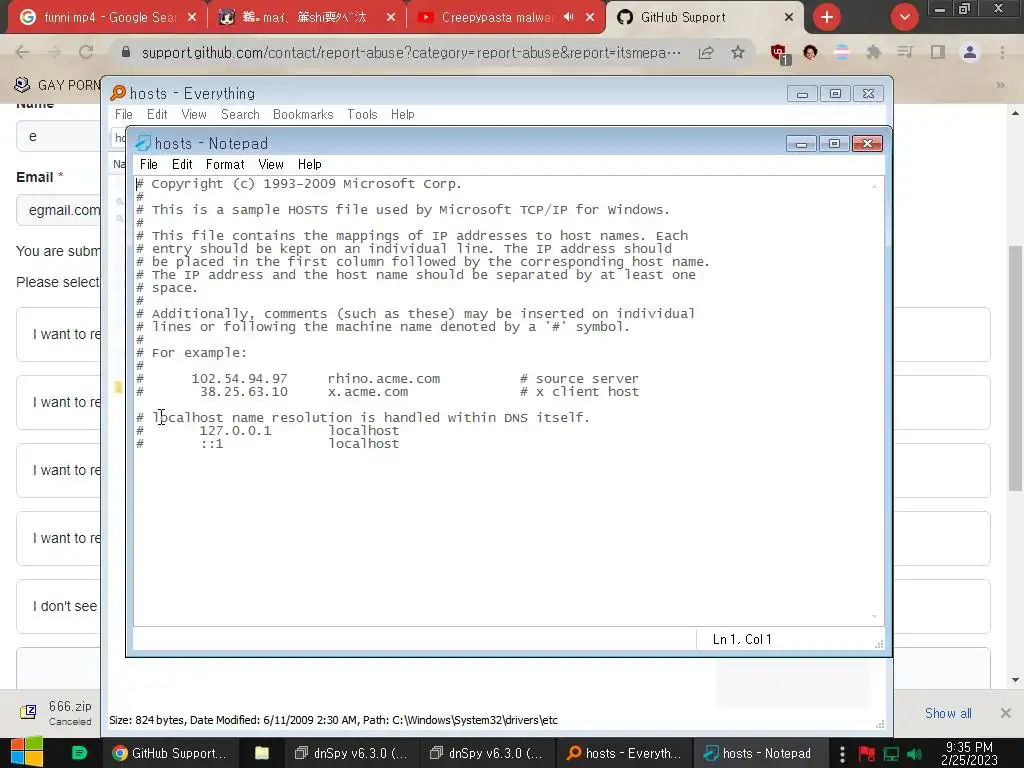Click the Email input field

pyautogui.click(x=58, y=210)
